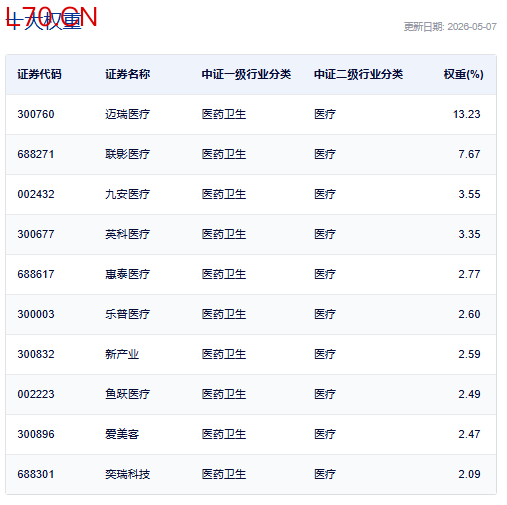Click stock code 300832
507x505 pixels.
point(36,354)
